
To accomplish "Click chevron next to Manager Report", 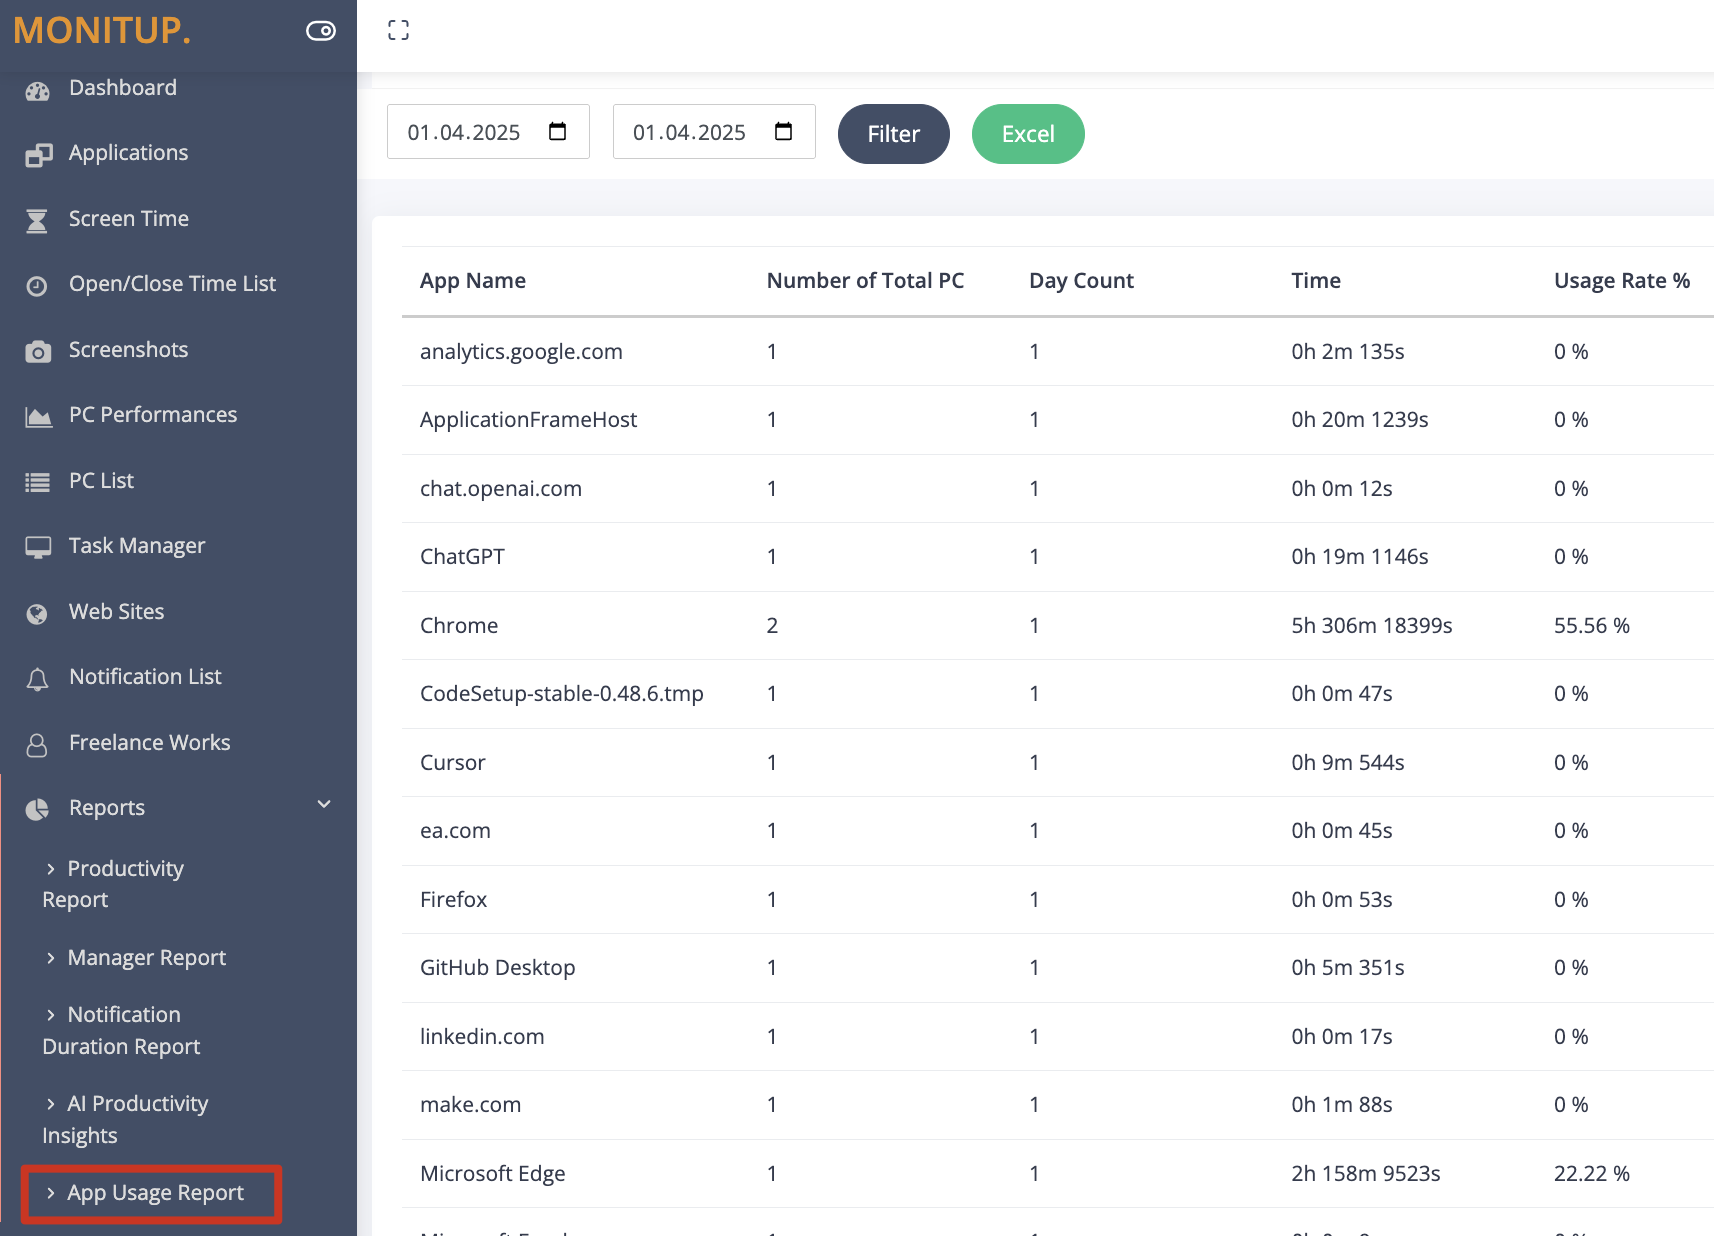I will point(51,958).
